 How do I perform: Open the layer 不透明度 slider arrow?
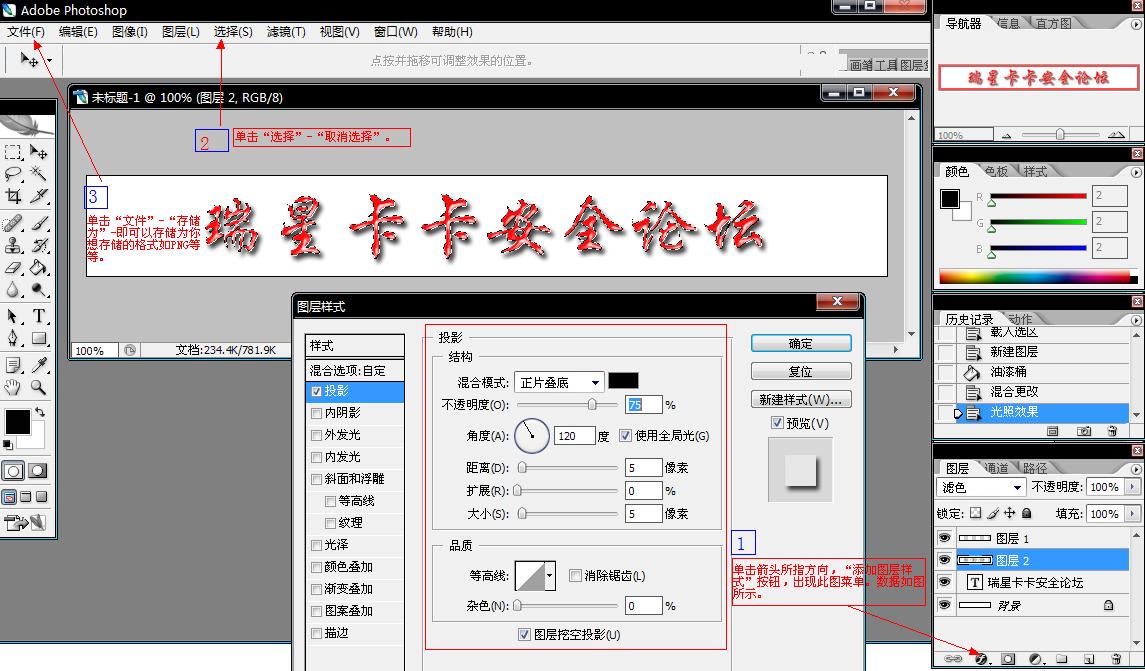(1133, 487)
